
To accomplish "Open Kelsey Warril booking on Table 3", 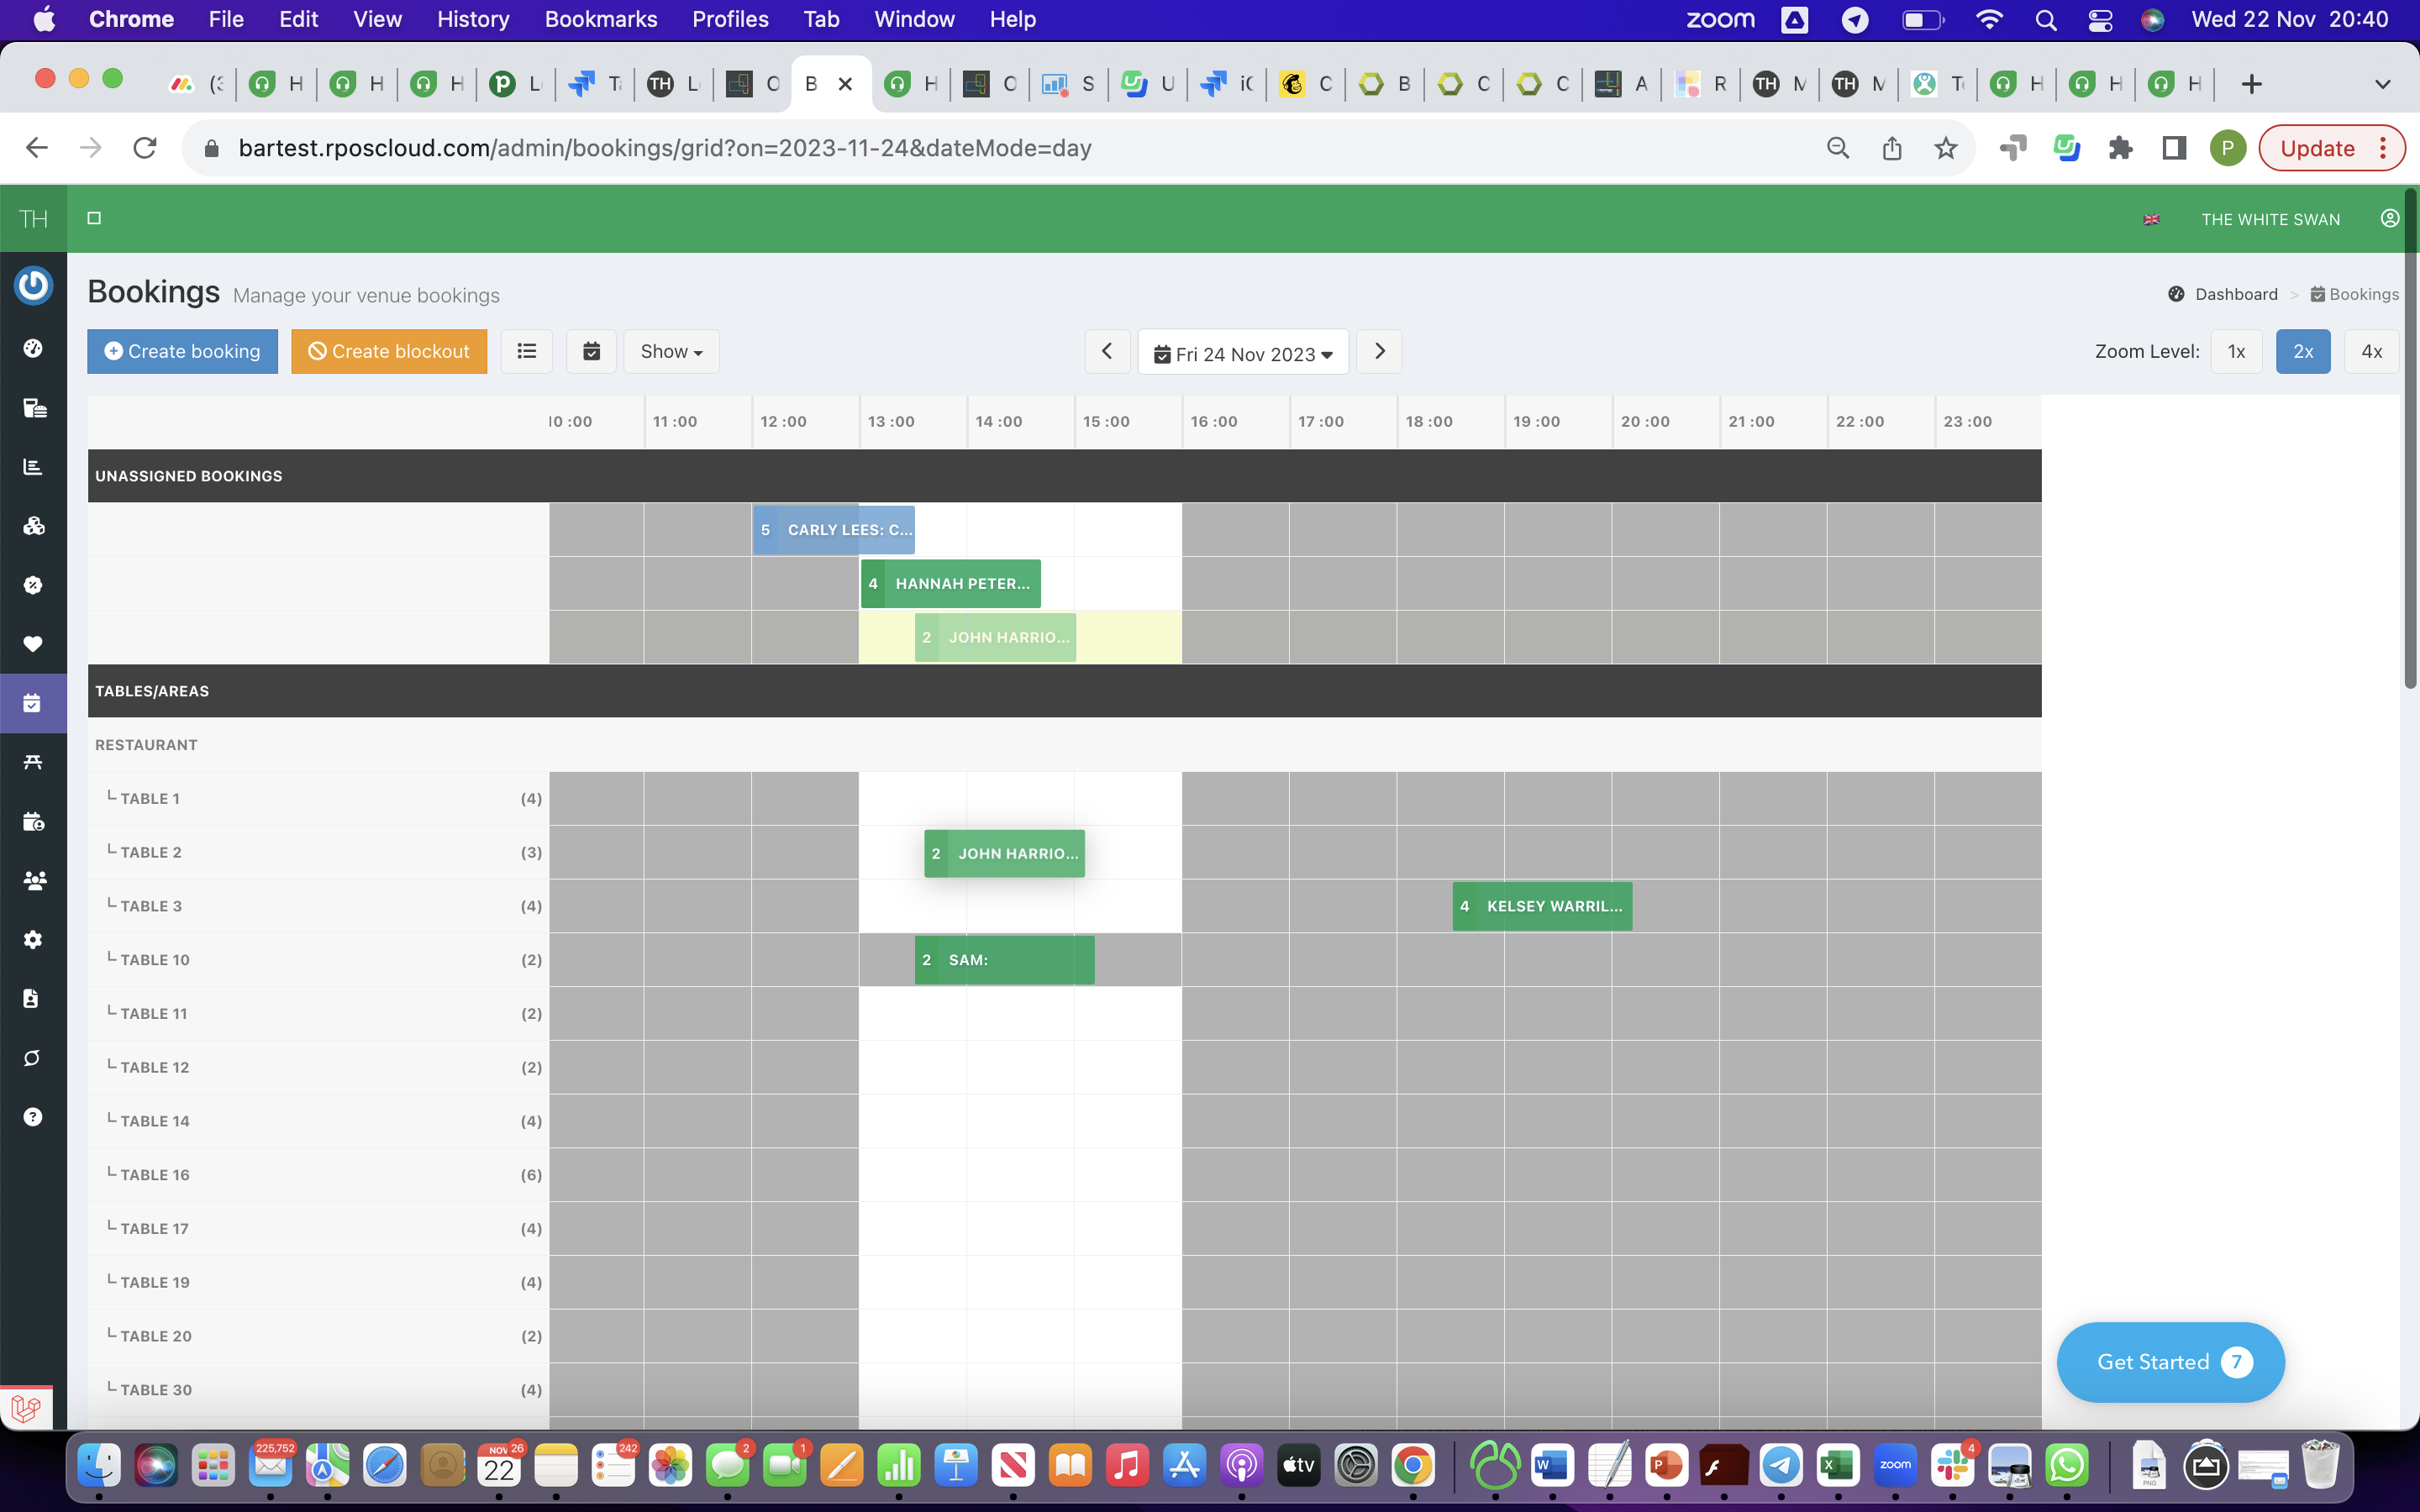I will (x=1542, y=906).
